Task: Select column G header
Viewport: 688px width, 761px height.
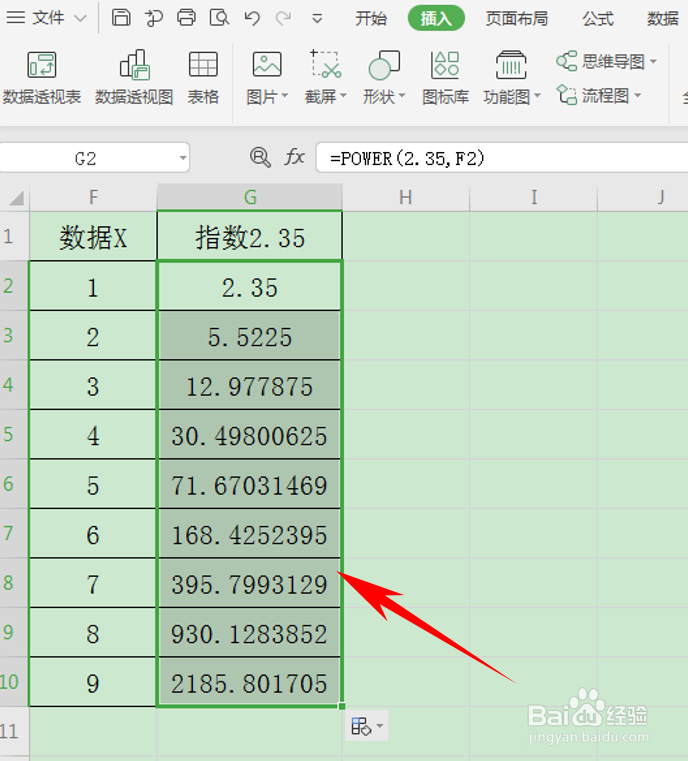Action: (250, 198)
